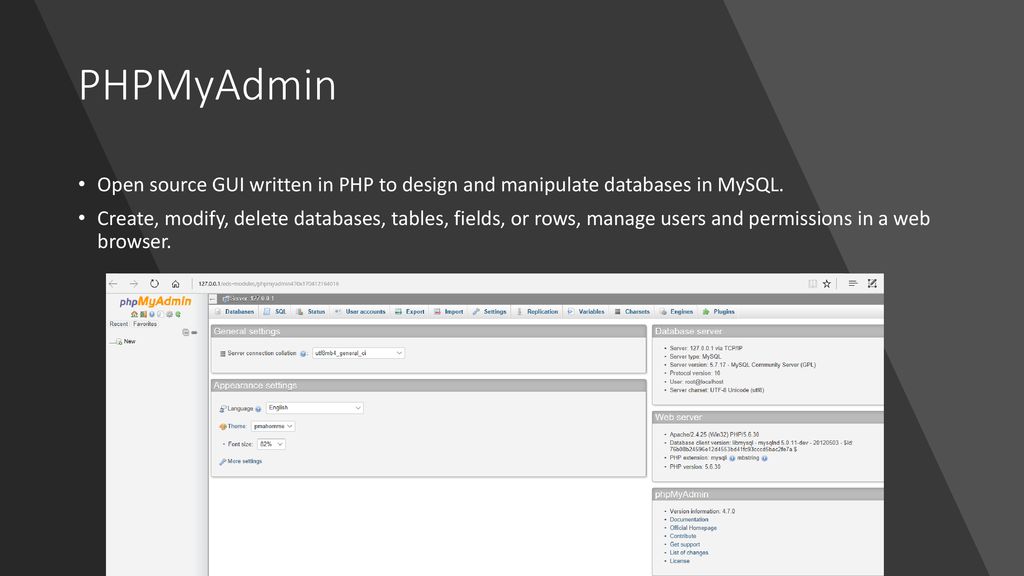Open the Theme dropdown showing pmahomme
The image size is (1024, 576).
[x=273, y=426]
